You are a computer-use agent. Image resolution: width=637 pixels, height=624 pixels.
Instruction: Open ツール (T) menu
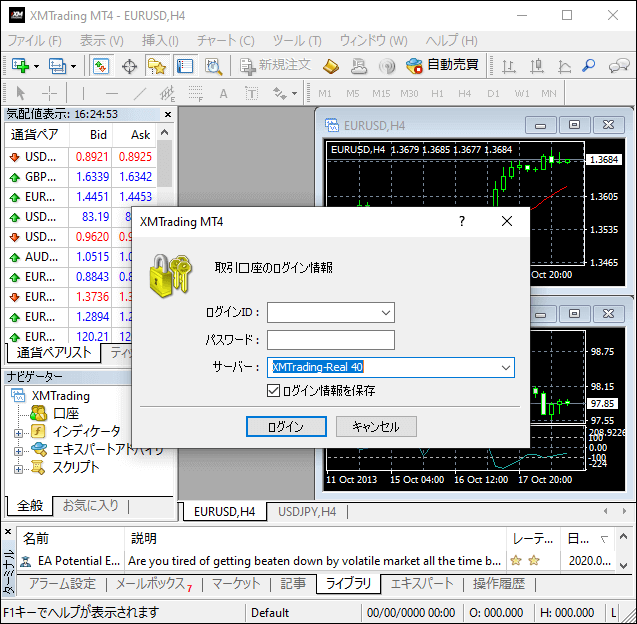pyautogui.click(x=297, y=41)
